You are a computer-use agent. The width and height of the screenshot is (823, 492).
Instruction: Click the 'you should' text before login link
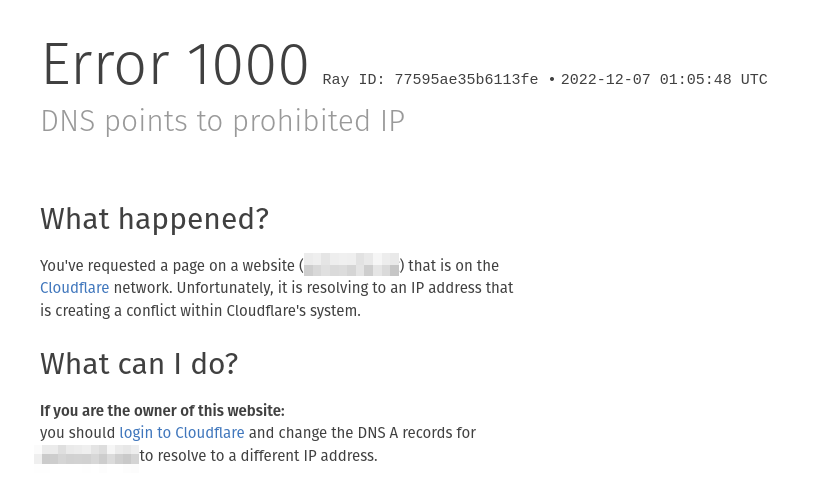77,433
